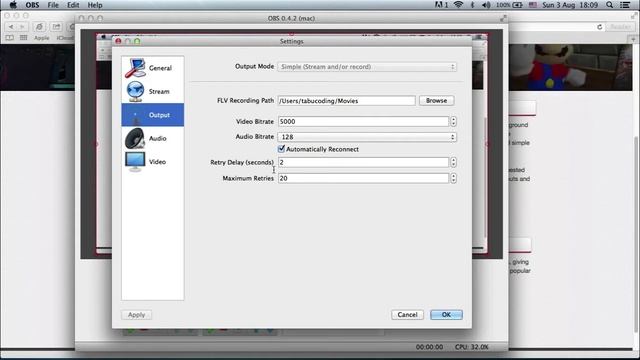The height and width of the screenshot is (360, 640).
Task: Open the General settings section
Action: pyautogui.click(x=153, y=68)
